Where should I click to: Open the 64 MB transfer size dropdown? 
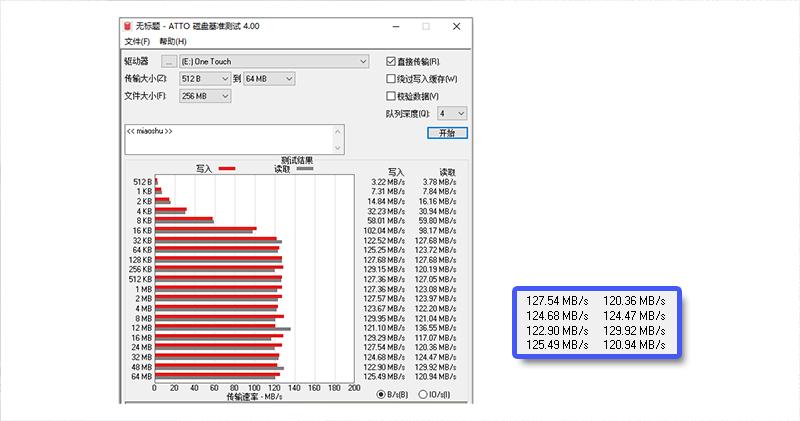[269, 79]
